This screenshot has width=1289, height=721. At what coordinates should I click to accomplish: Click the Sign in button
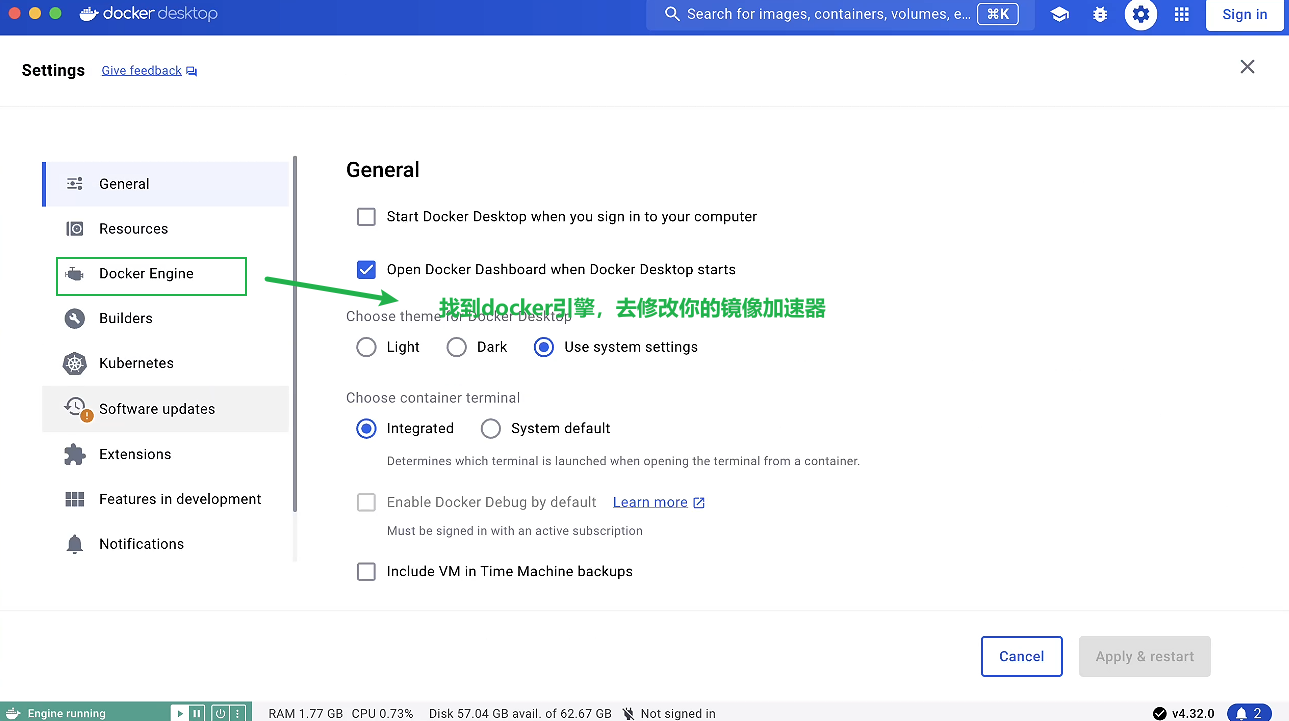pyautogui.click(x=1245, y=14)
